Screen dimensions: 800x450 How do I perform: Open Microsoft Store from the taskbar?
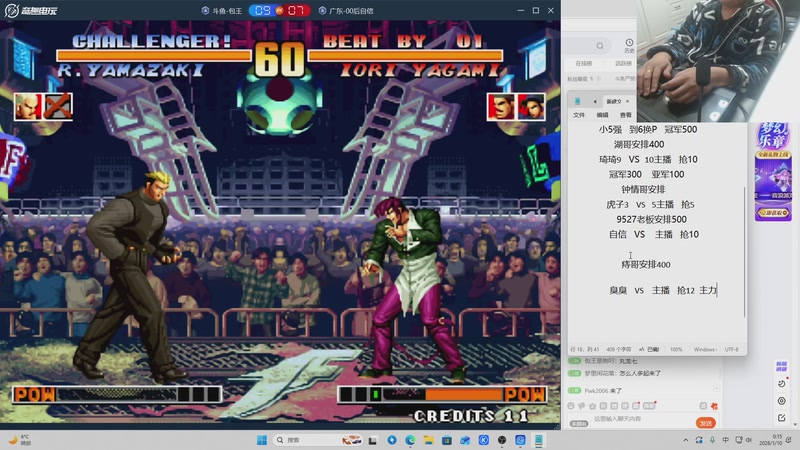point(447,440)
